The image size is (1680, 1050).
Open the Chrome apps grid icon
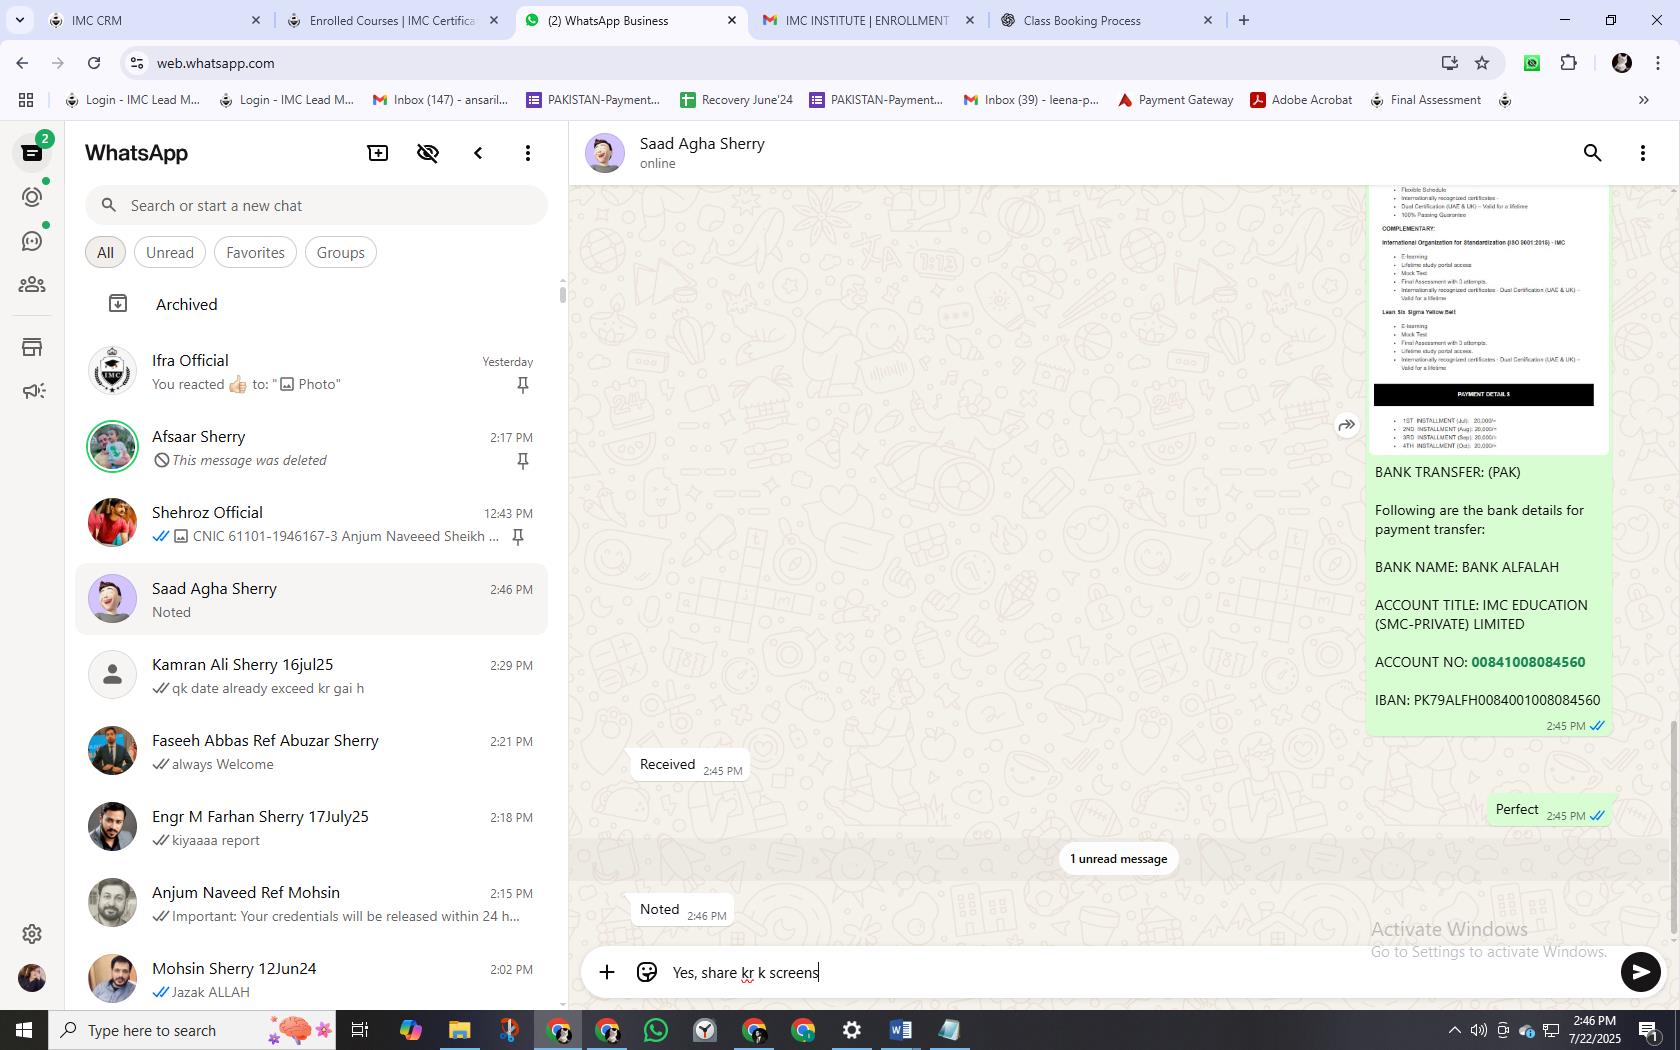26,100
